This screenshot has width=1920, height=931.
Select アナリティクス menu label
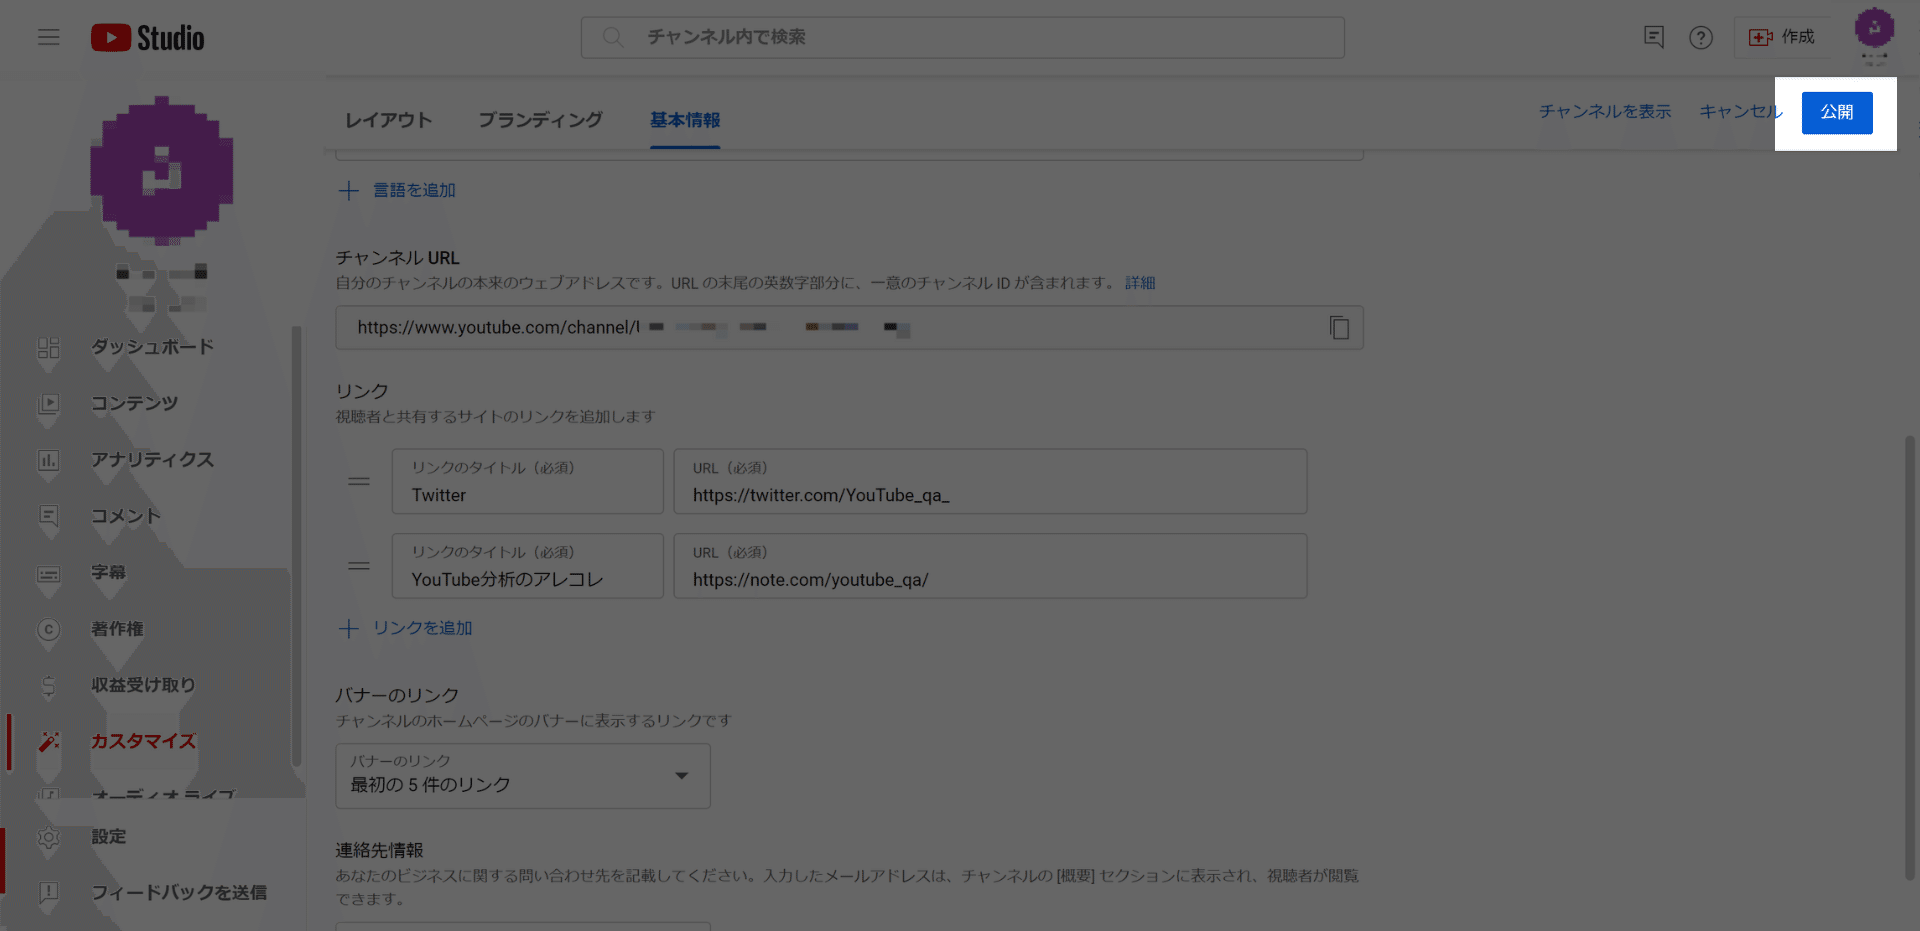(x=153, y=460)
